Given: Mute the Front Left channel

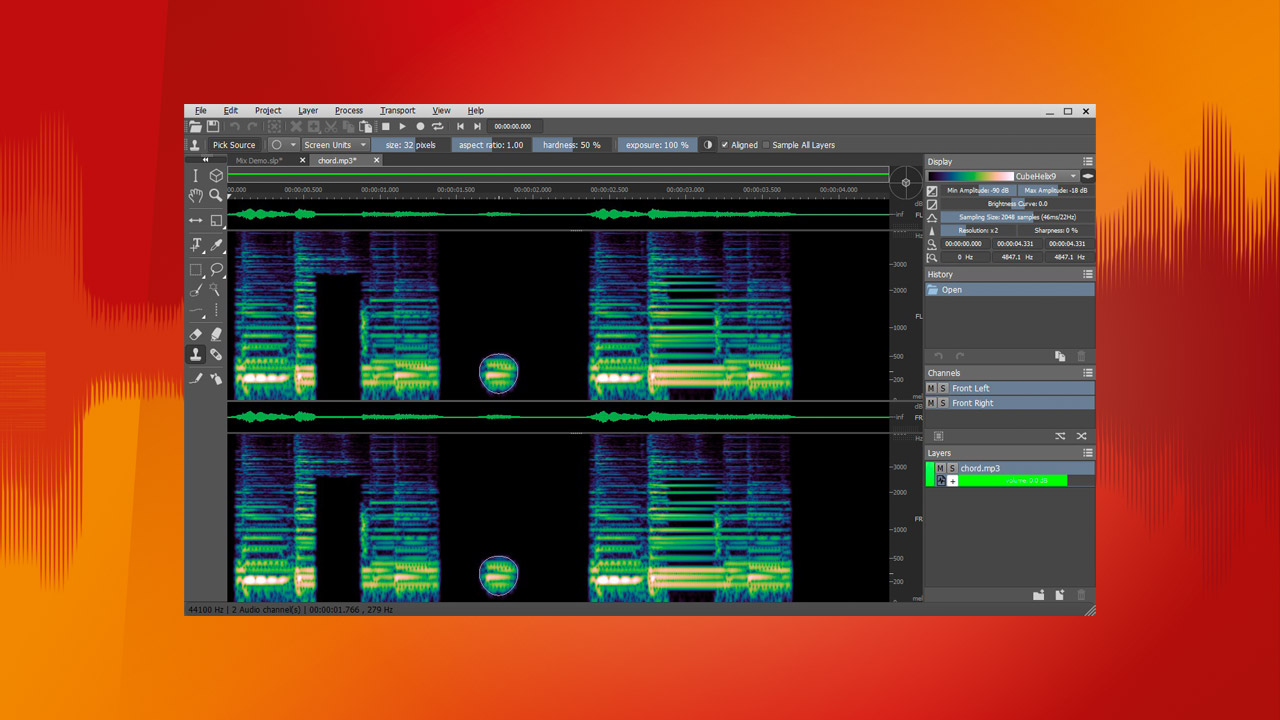Looking at the screenshot, I should point(930,388).
